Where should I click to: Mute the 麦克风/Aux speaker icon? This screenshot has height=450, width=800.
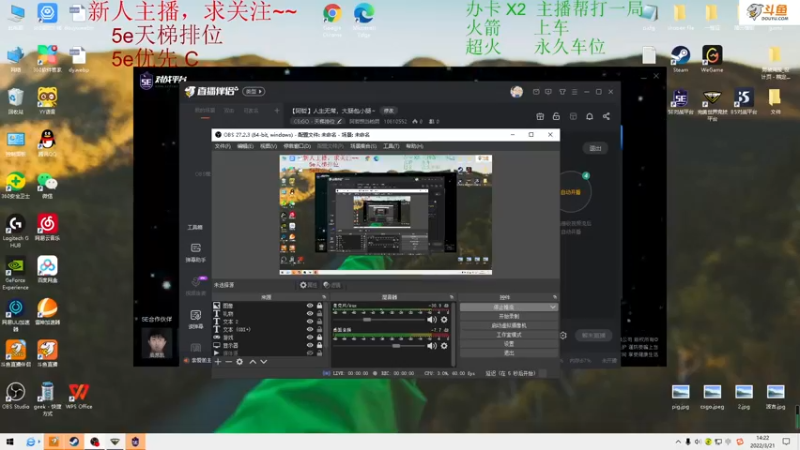click(x=432, y=319)
